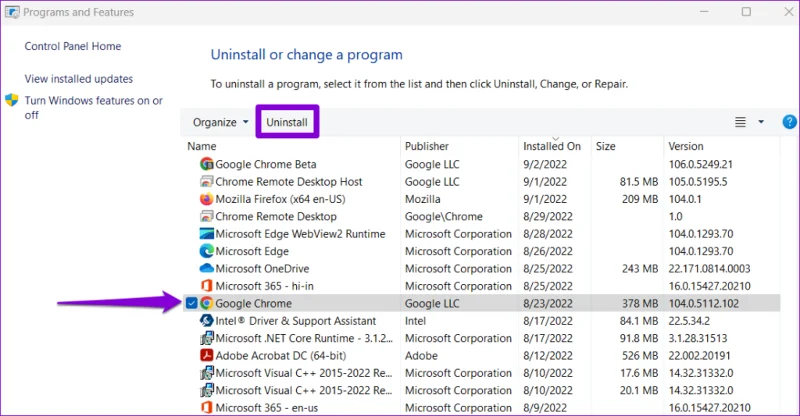Click the Chrome Remote Desktop Host icon

[x=207, y=182]
